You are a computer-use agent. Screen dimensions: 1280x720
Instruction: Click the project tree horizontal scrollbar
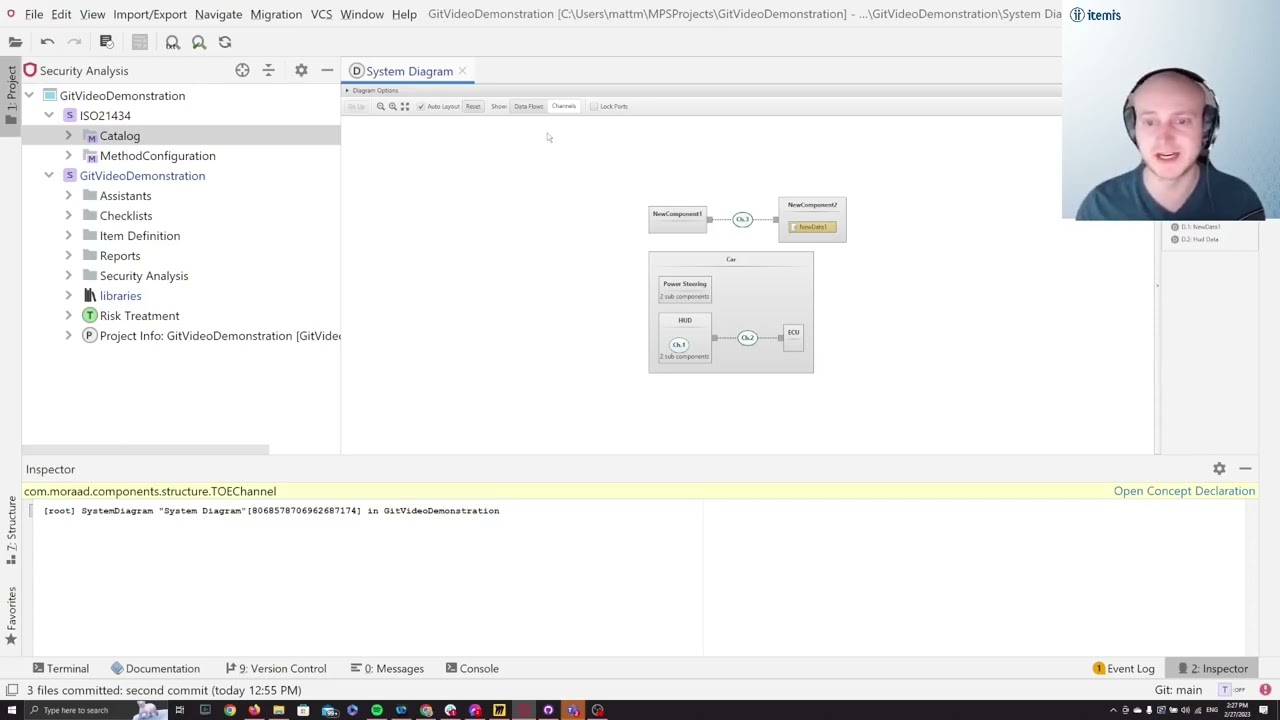pos(146,449)
